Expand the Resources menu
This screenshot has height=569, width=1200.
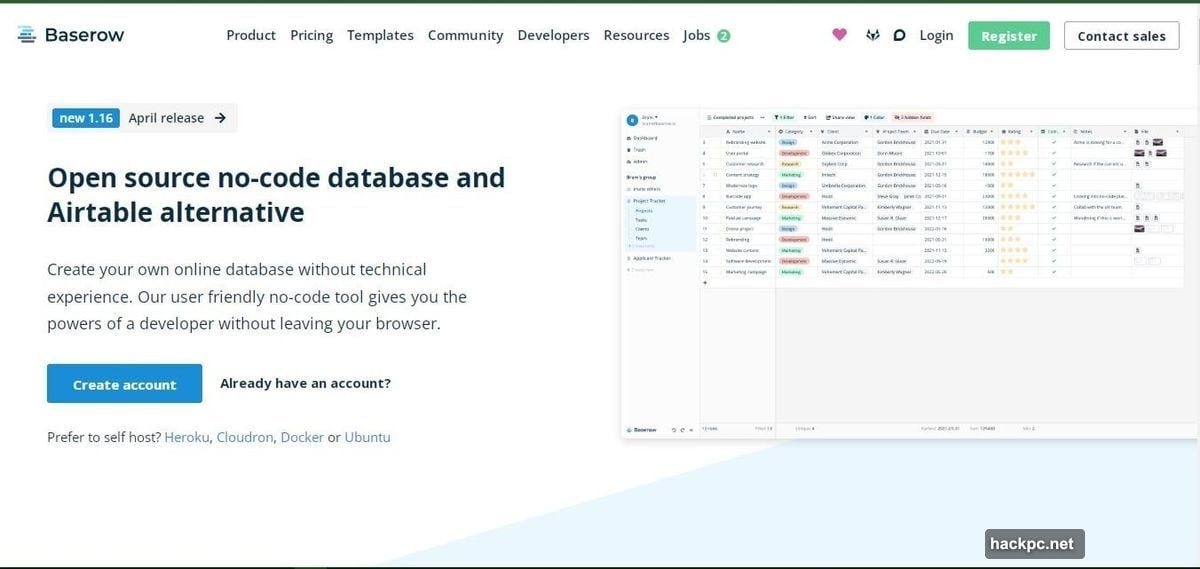pos(636,35)
